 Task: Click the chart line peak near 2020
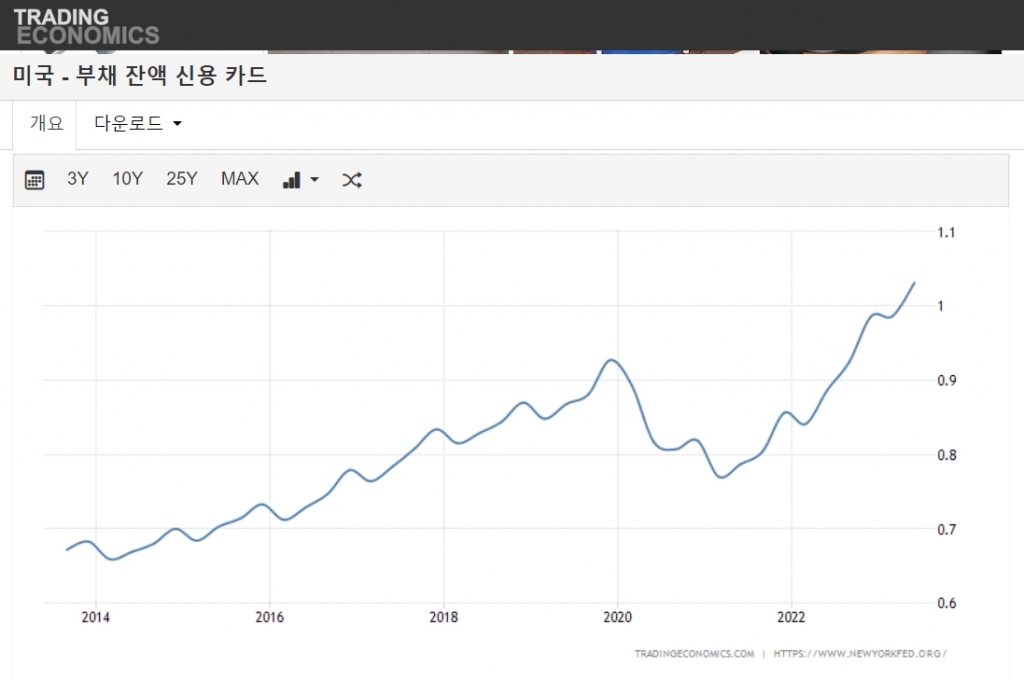tap(613, 360)
